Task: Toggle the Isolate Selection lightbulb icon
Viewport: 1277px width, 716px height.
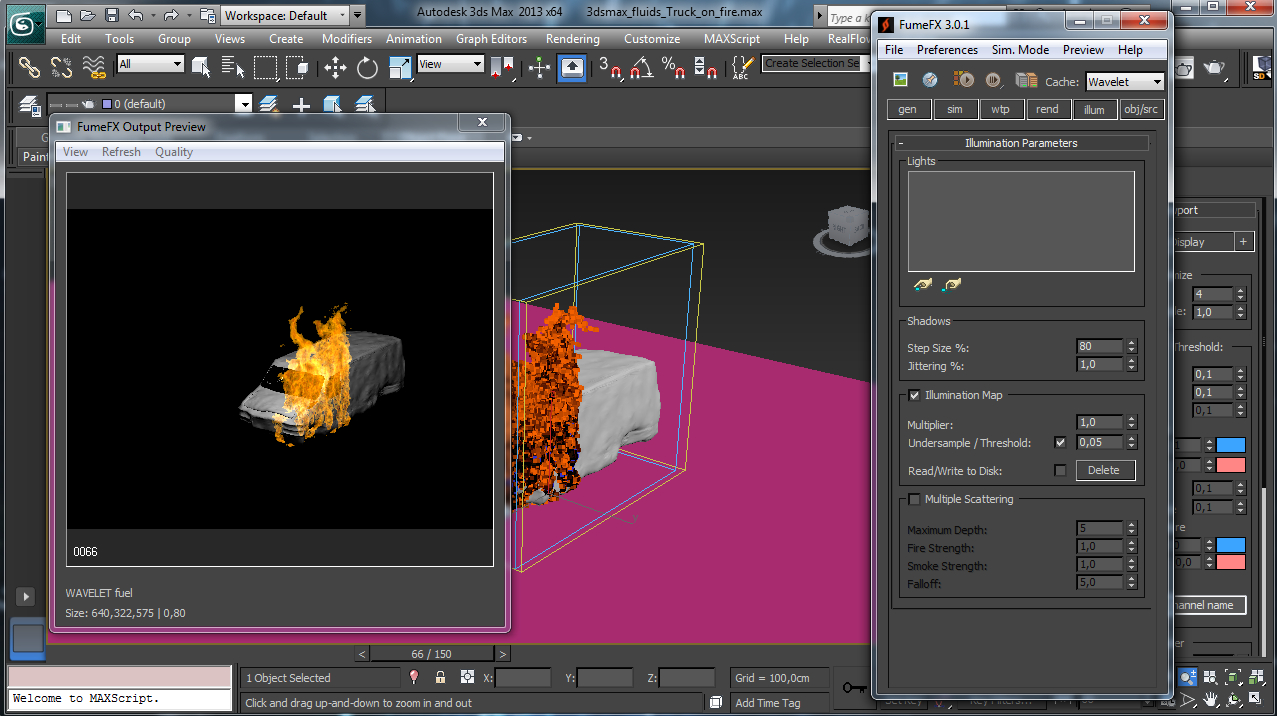Action: pos(414,678)
